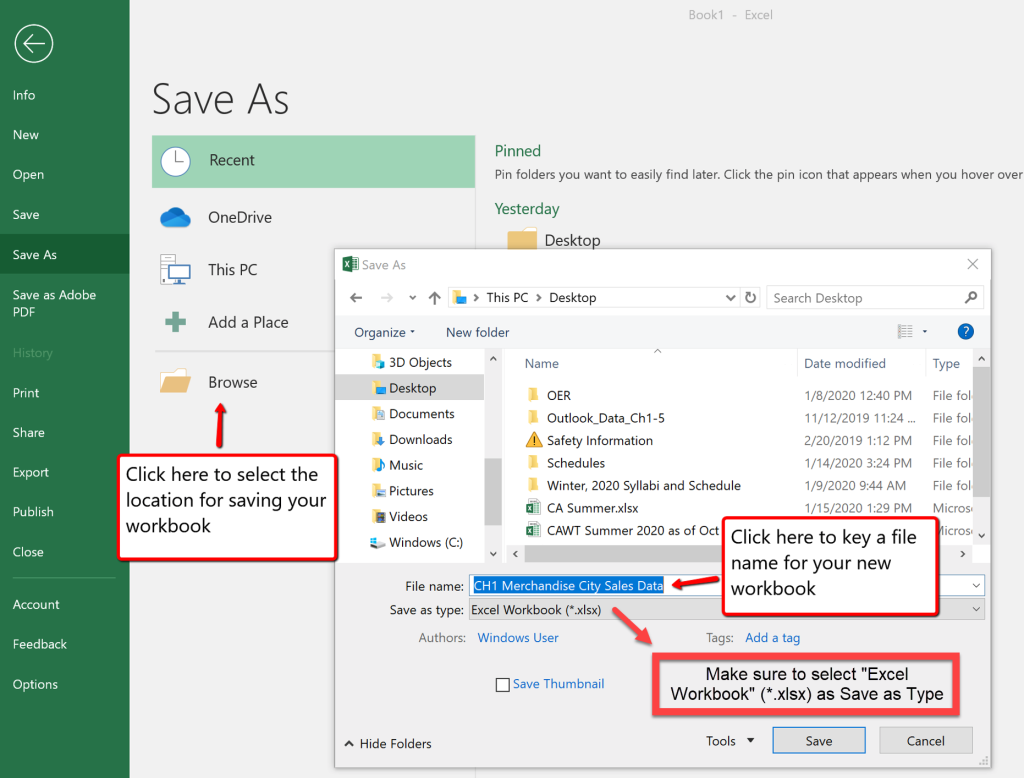Open the This PC location icon
This screenshot has height=778, width=1024.
[x=174, y=269]
